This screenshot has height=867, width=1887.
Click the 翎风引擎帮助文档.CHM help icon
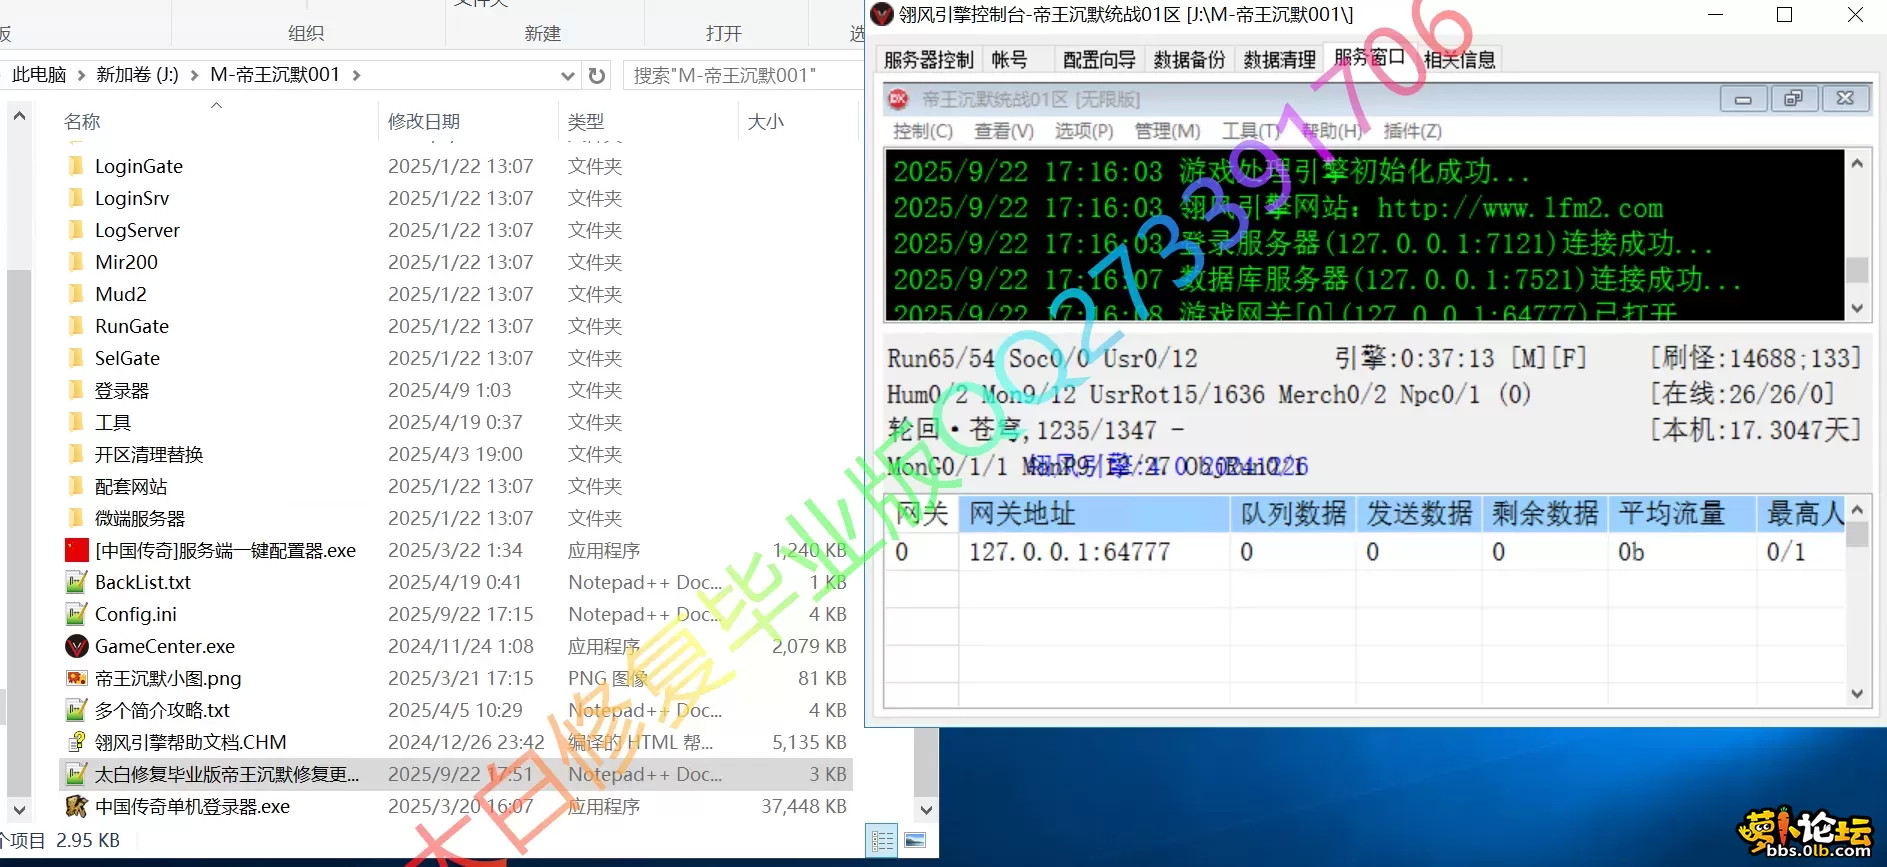pyautogui.click(x=76, y=742)
